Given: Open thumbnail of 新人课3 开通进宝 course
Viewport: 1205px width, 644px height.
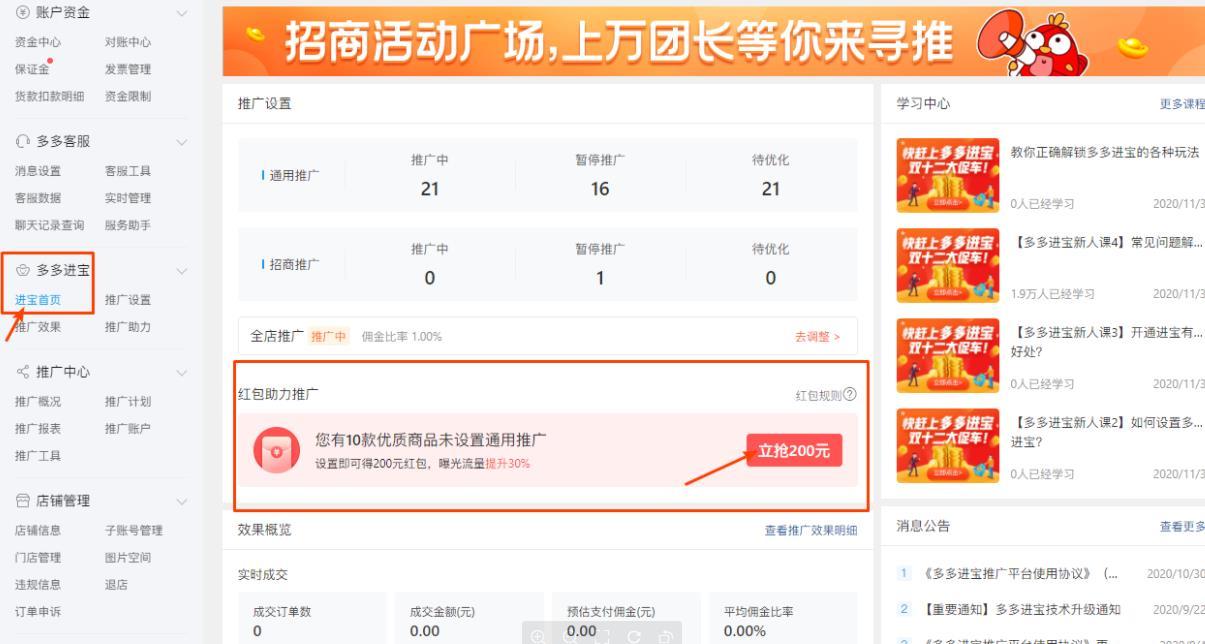Looking at the screenshot, I should (947, 353).
